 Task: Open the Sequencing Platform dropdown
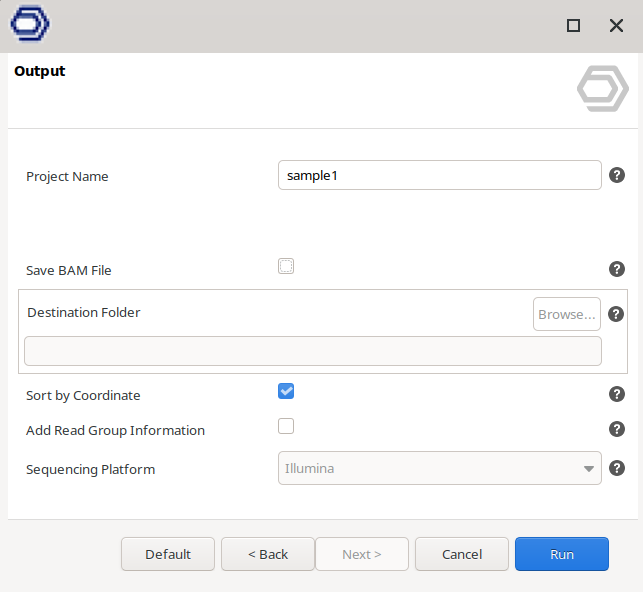pos(439,468)
